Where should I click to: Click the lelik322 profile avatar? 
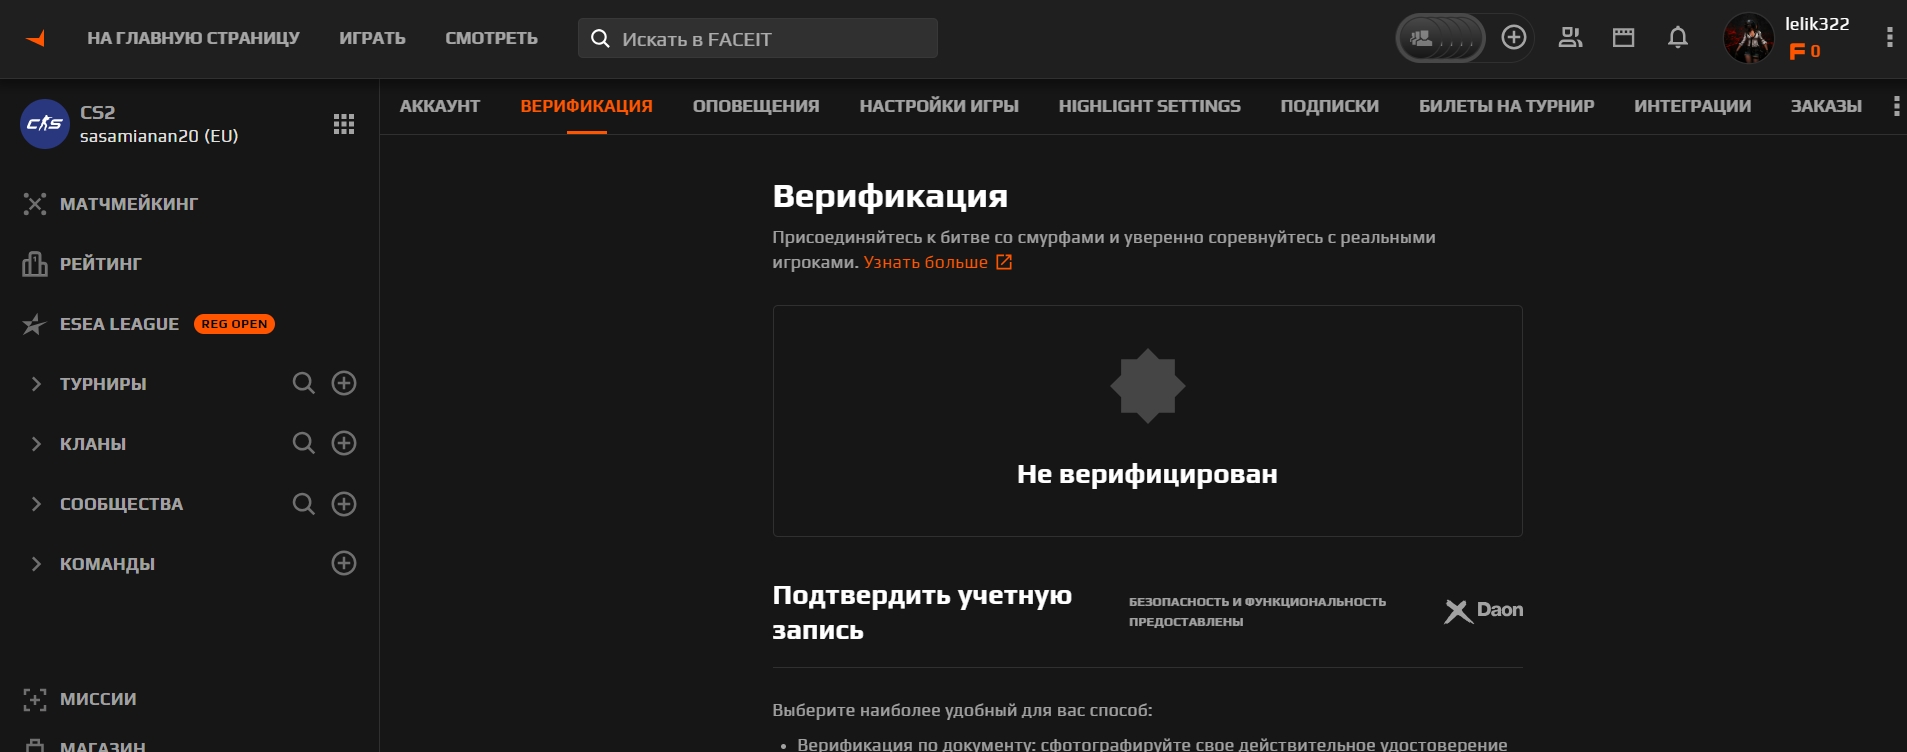(1749, 38)
